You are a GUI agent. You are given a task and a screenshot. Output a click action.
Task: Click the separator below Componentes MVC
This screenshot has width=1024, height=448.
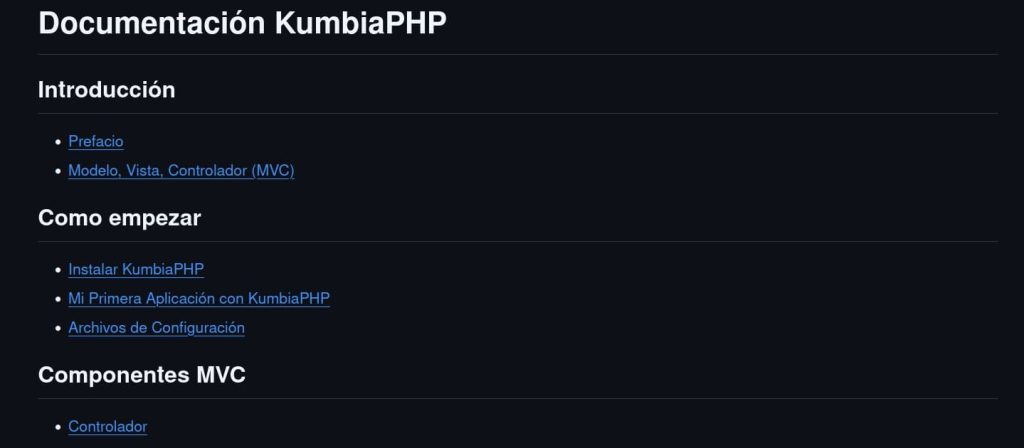[x=518, y=398]
